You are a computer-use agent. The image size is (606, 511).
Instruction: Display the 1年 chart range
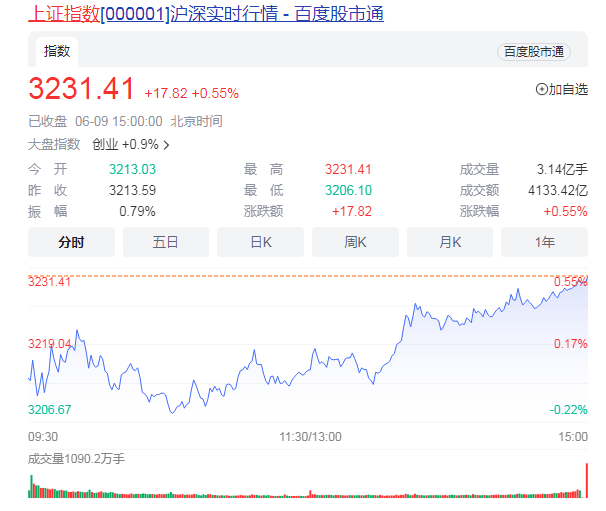(544, 242)
